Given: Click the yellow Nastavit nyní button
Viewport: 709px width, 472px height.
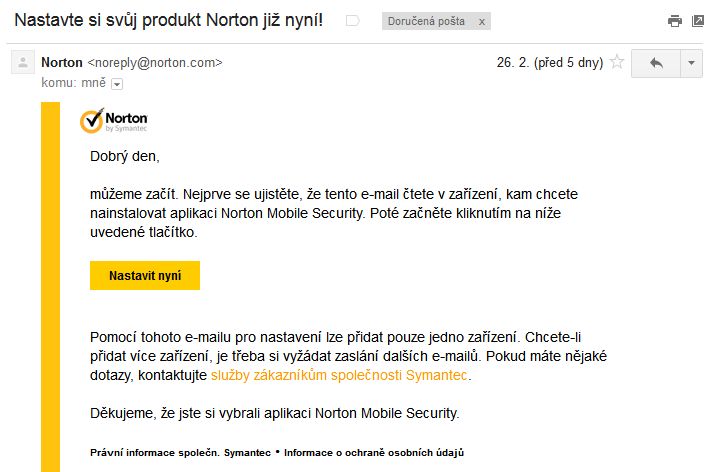Looking at the screenshot, I should pos(145,275).
